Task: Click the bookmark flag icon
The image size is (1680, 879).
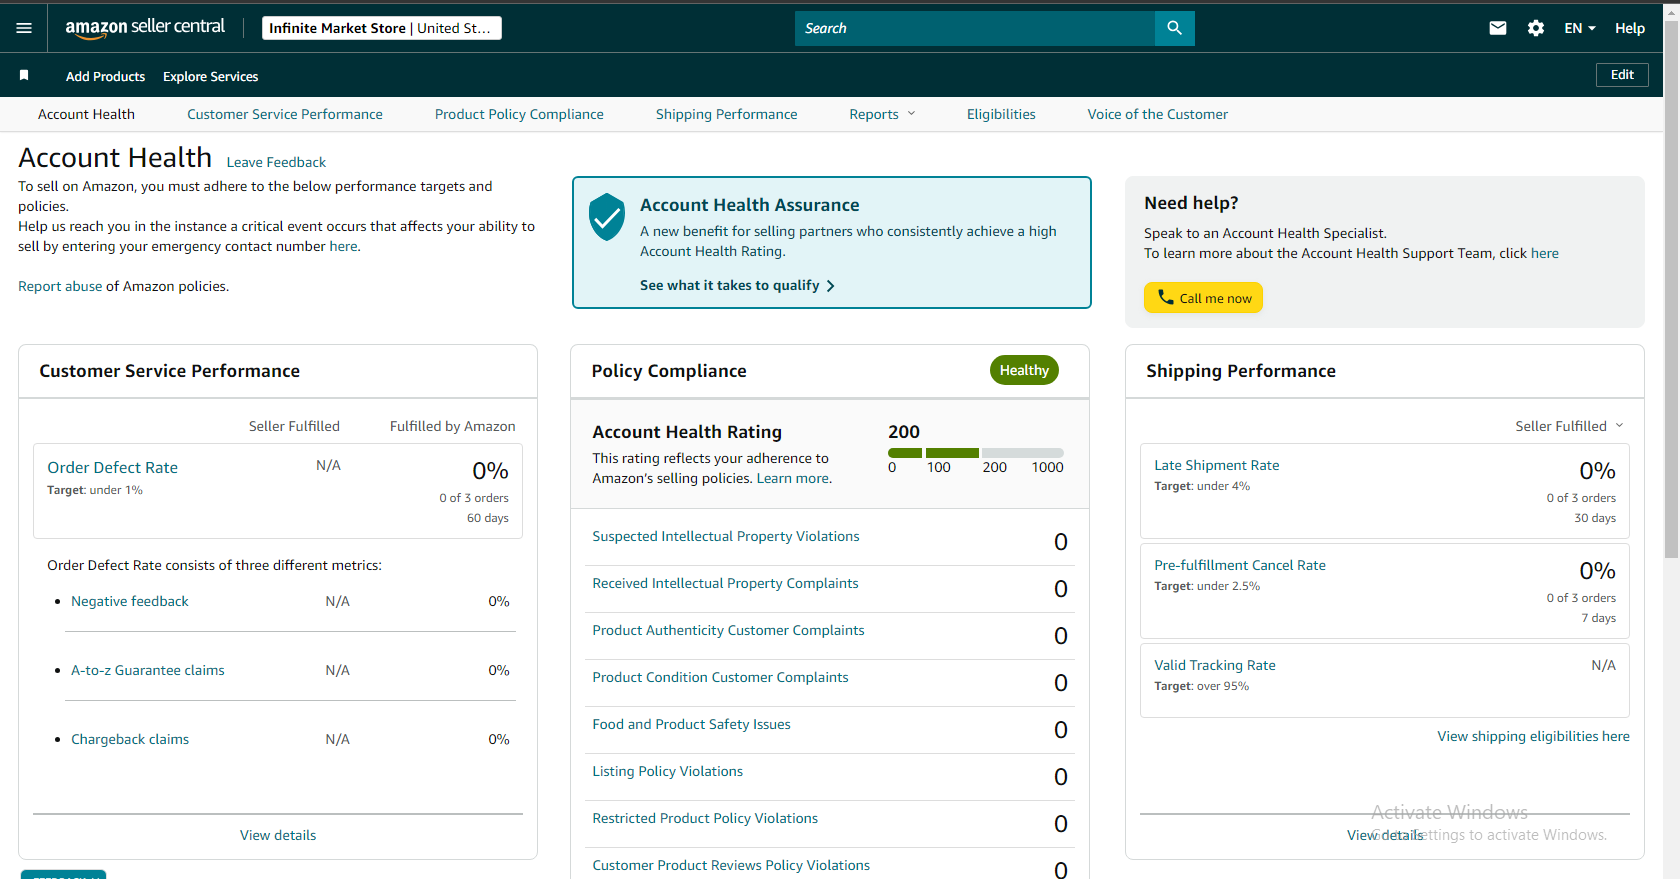Action: click(x=24, y=75)
